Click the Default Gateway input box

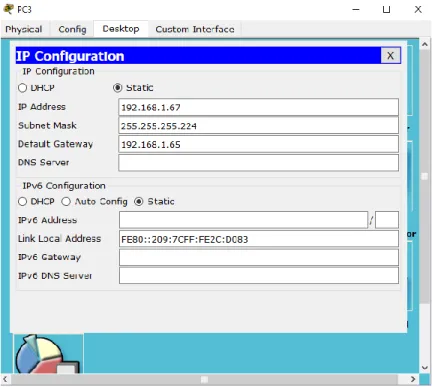point(258,144)
